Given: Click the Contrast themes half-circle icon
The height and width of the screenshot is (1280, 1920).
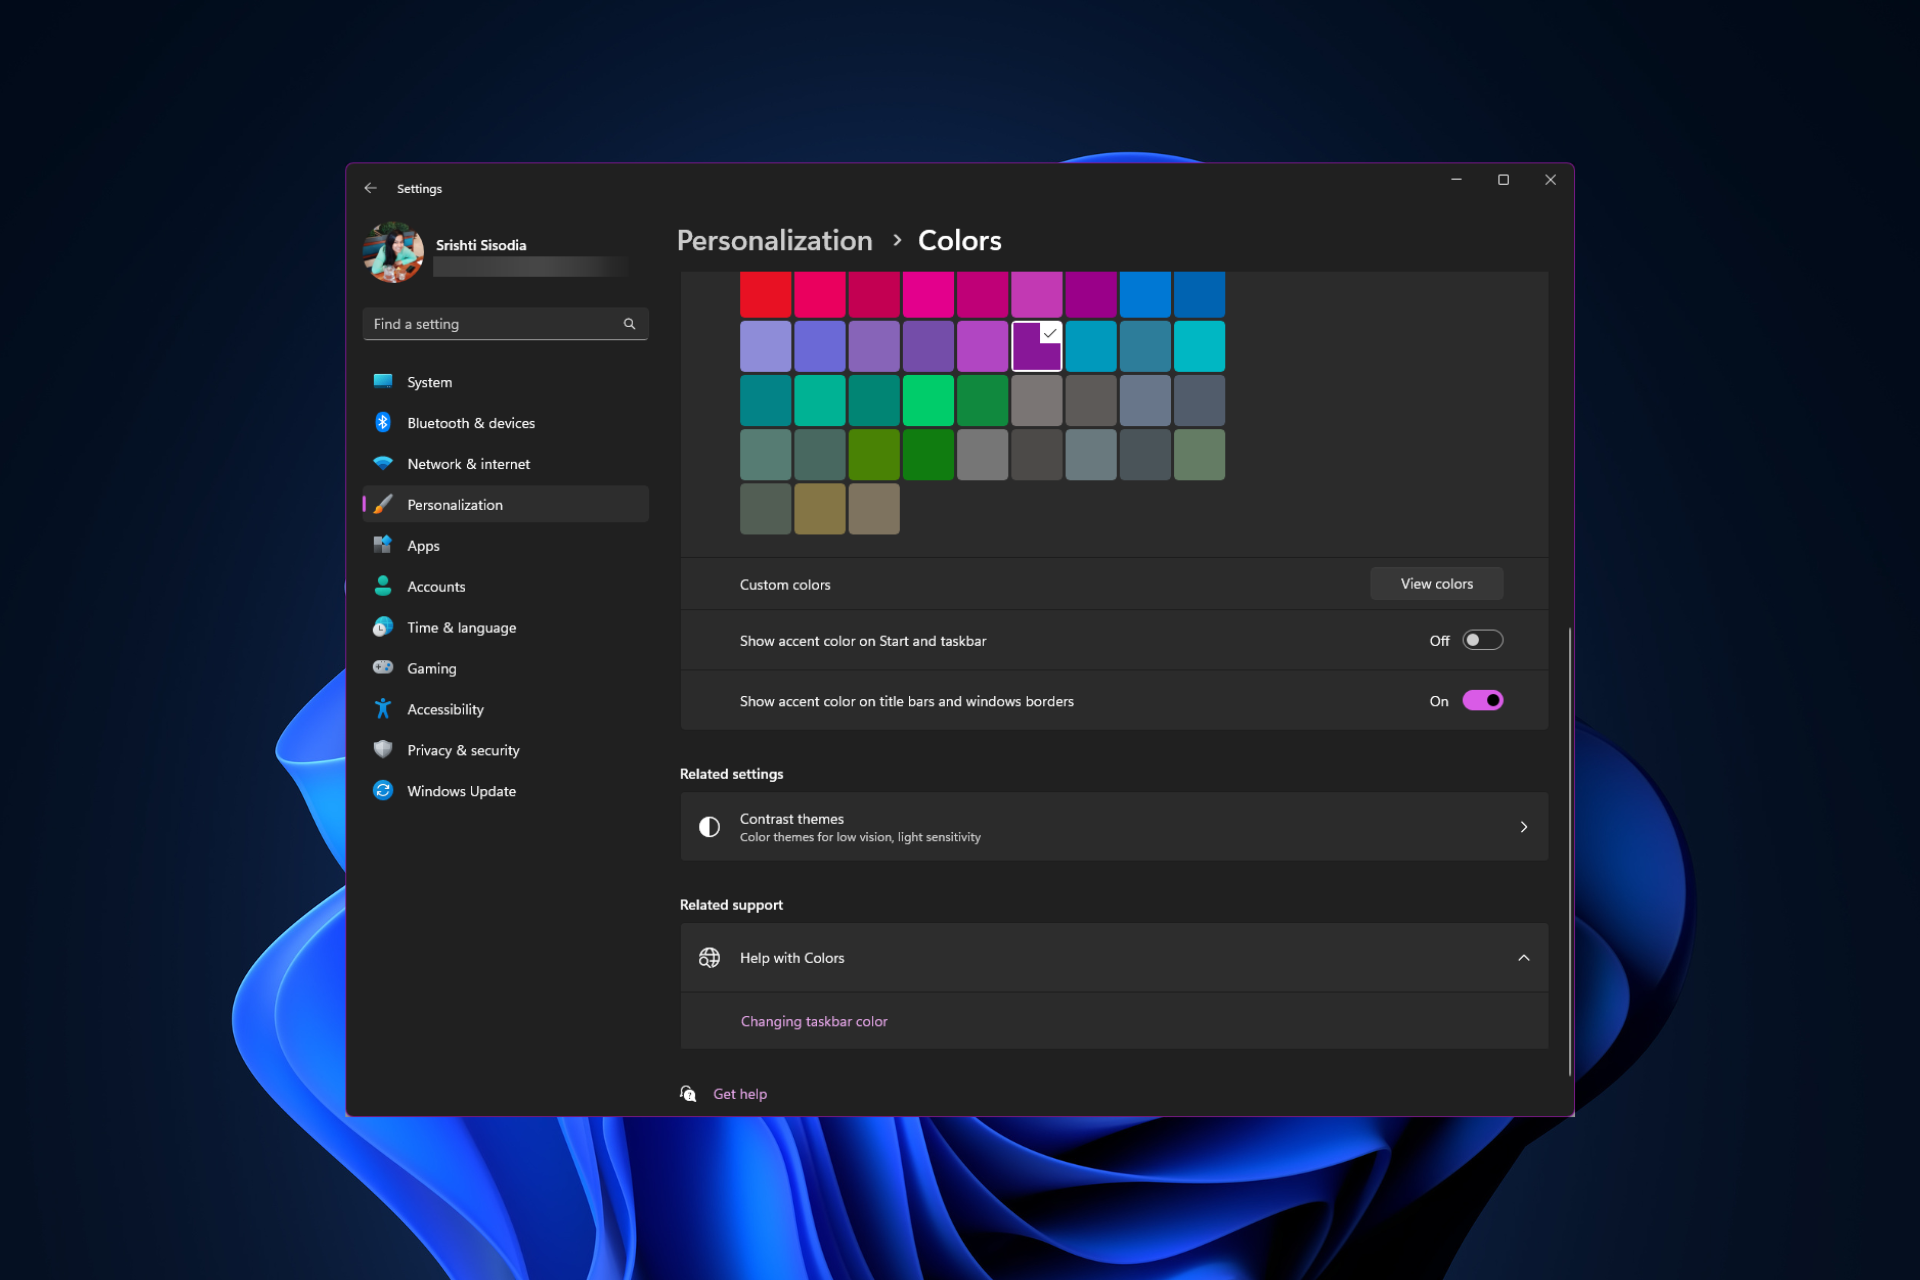Looking at the screenshot, I should coord(710,826).
